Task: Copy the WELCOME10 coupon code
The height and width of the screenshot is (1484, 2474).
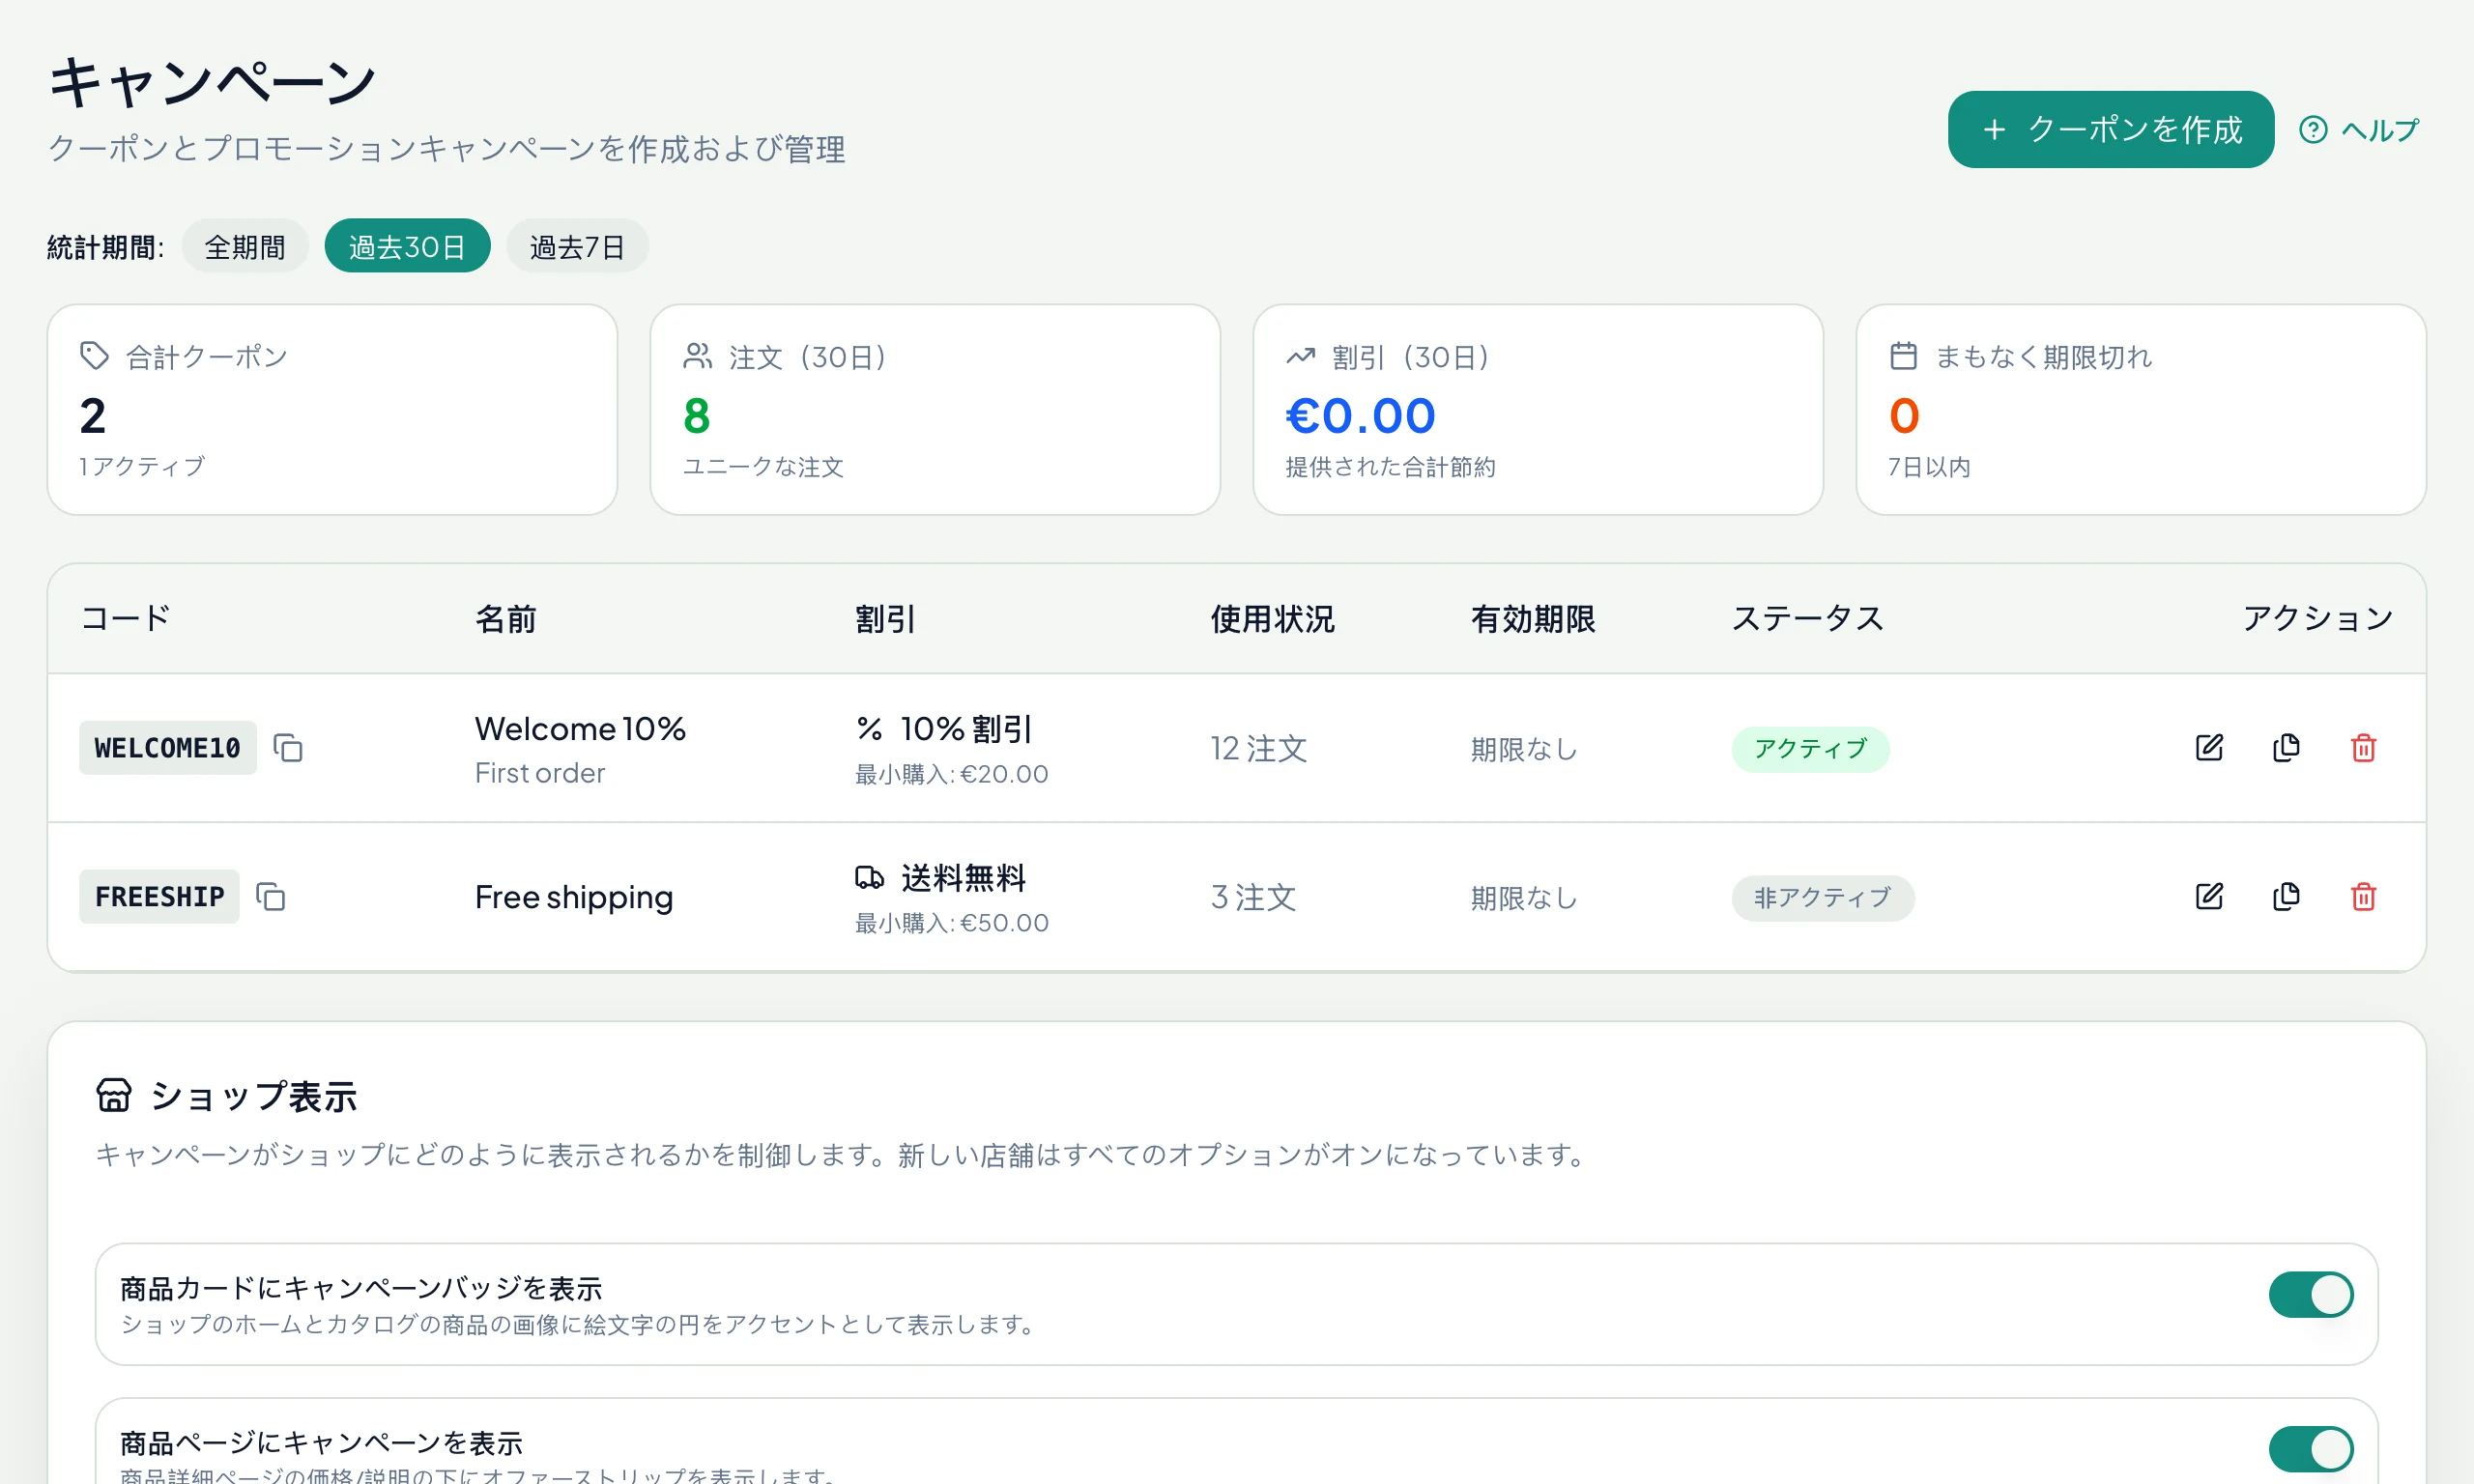Action: [288, 748]
